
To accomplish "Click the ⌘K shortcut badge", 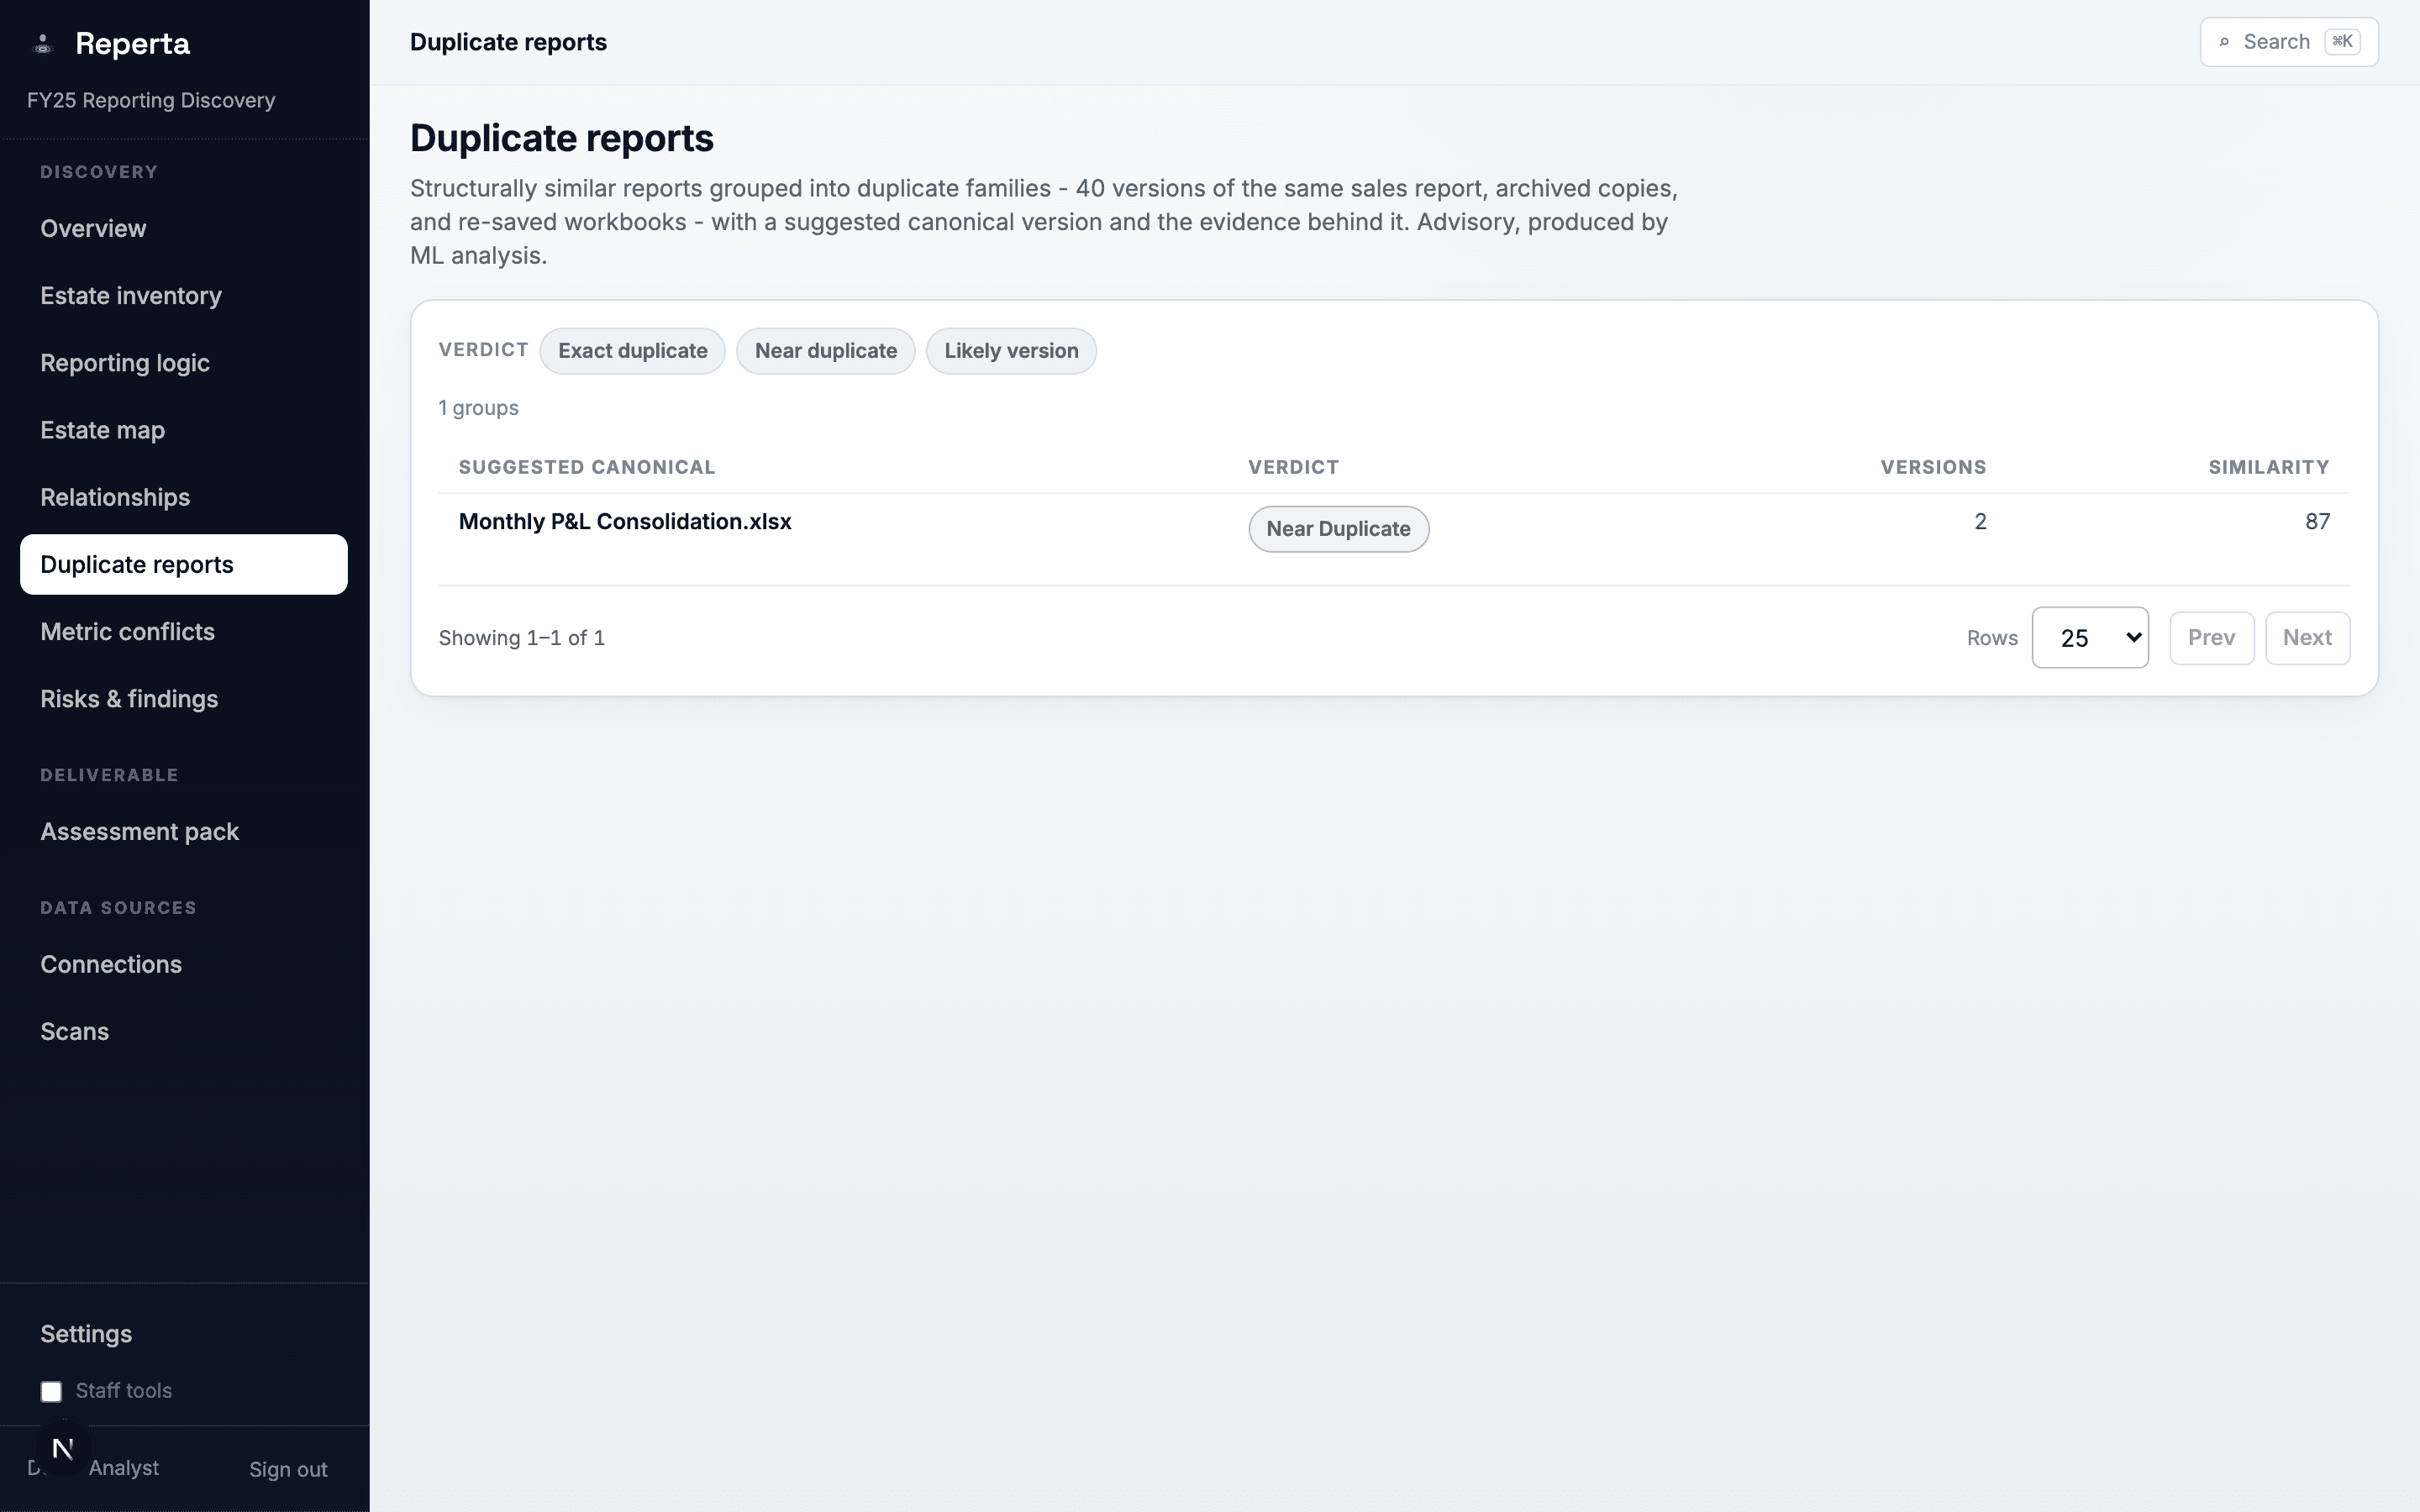I will [2342, 42].
